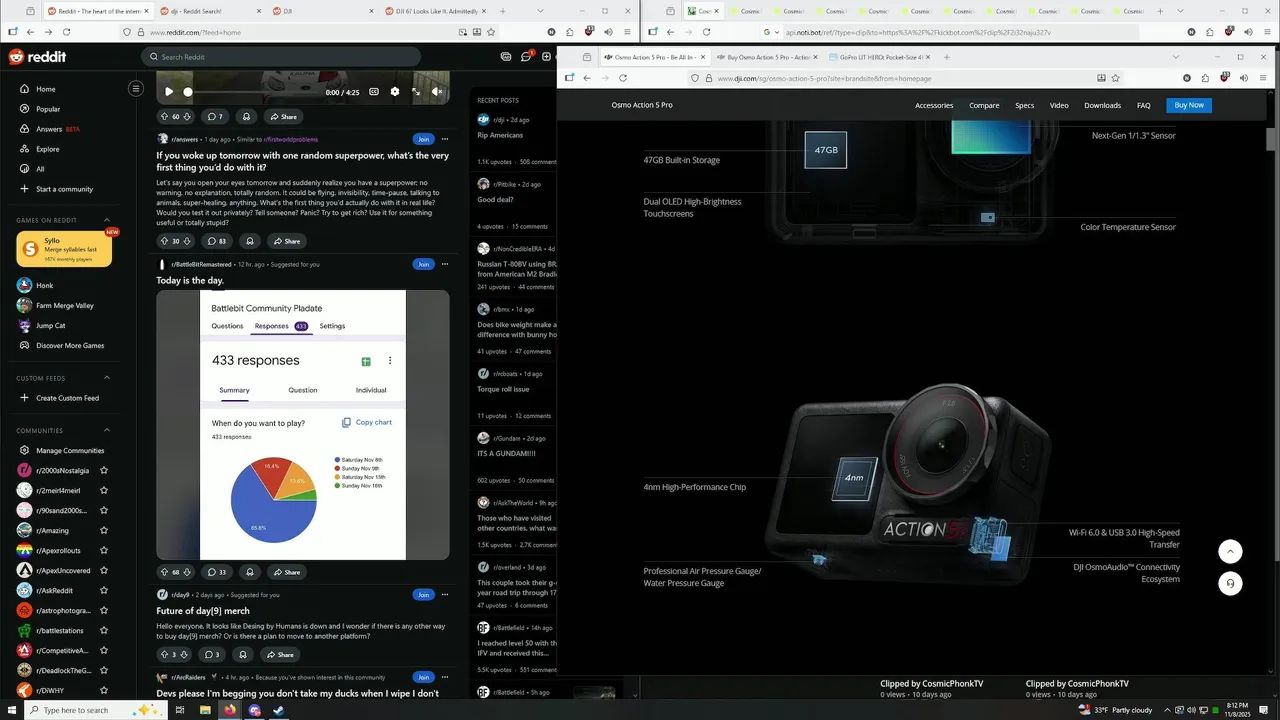Switch to the Buy Osmo Action 5 Pro tab
This screenshot has height=720, width=1280.
tap(767, 57)
